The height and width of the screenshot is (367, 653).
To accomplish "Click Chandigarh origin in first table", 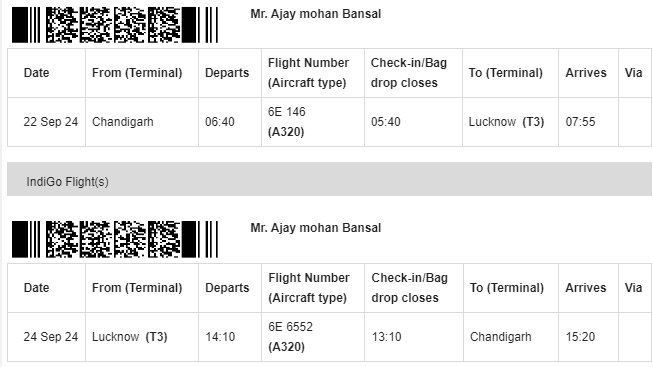I will click(x=123, y=122).
